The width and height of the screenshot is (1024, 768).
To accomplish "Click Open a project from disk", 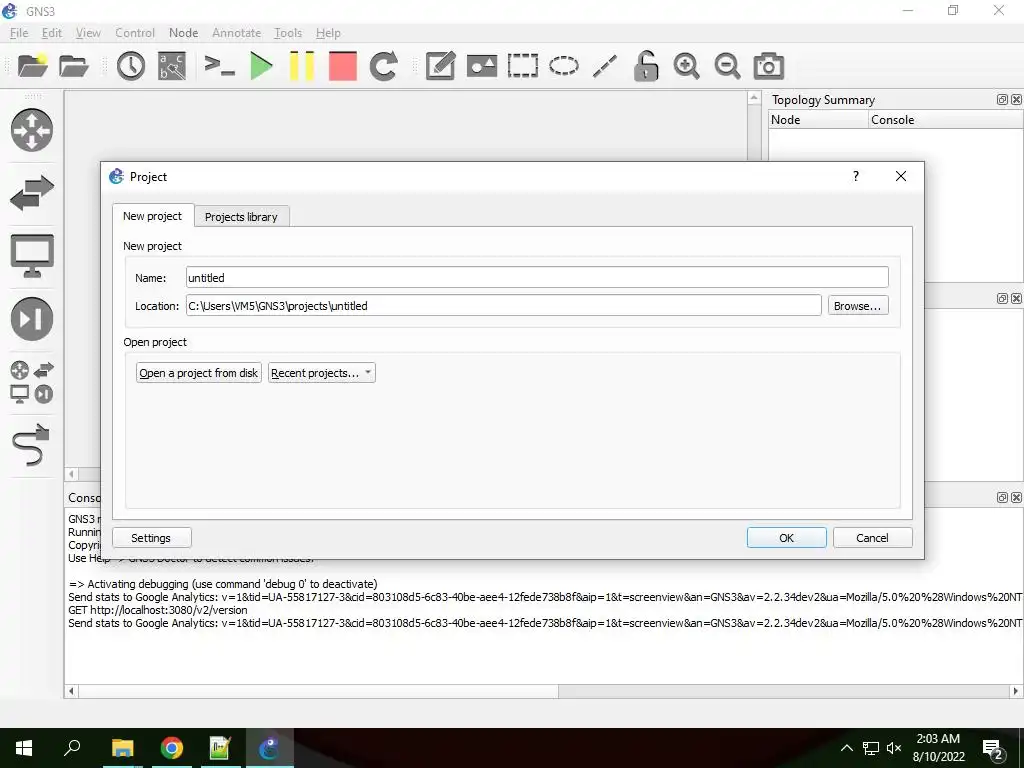I will [x=199, y=373].
